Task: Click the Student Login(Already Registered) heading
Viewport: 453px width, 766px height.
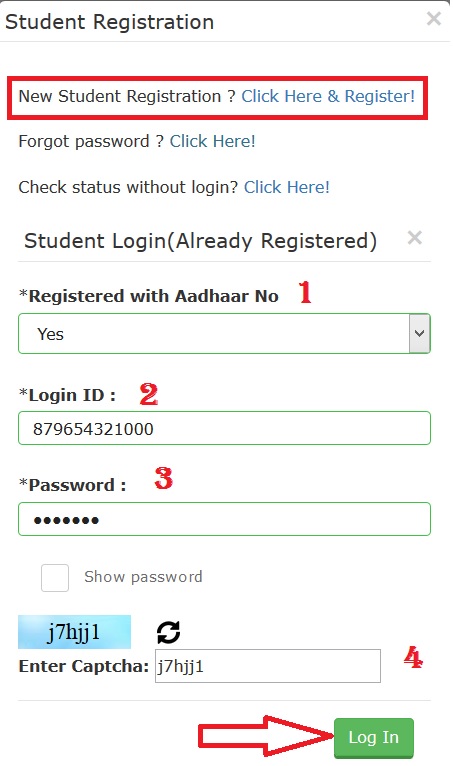Action: click(200, 241)
